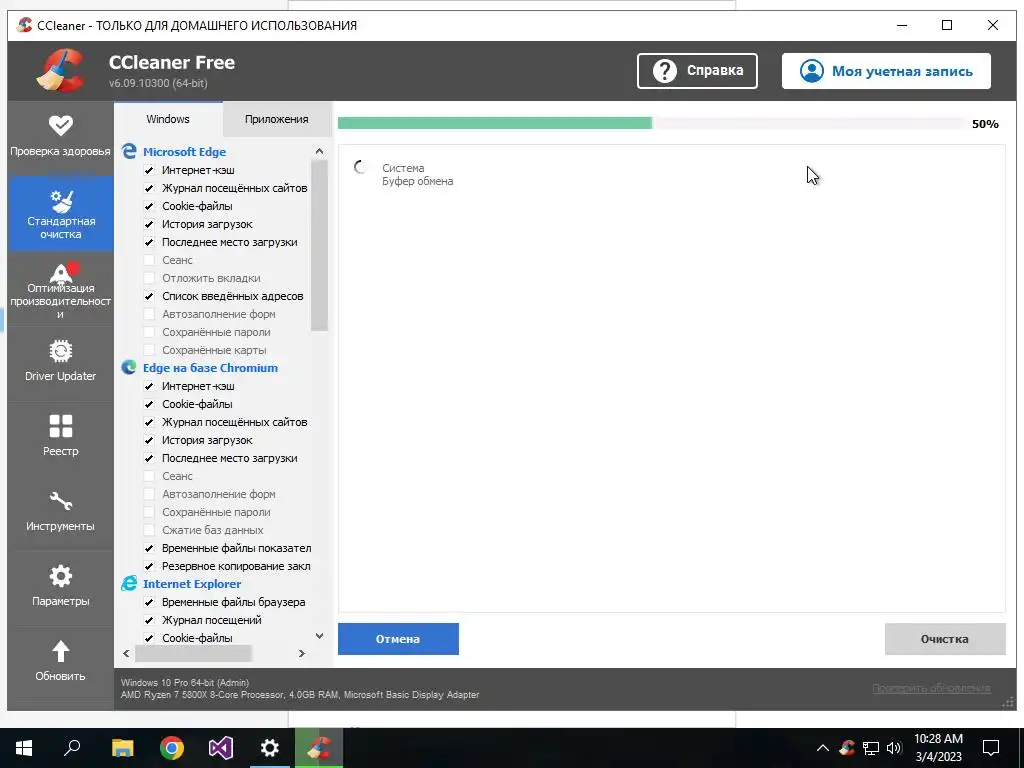Click CCleaner tray icon
The width and height of the screenshot is (1024, 768).
coord(847,748)
